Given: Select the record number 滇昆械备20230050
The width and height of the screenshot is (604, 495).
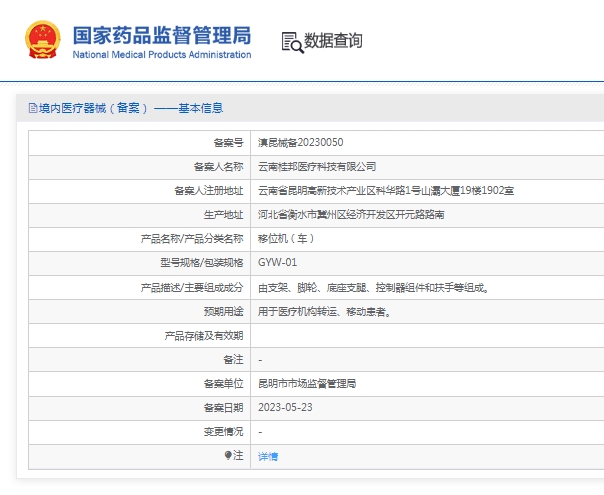Looking at the screenshot, I should point(300,143).
